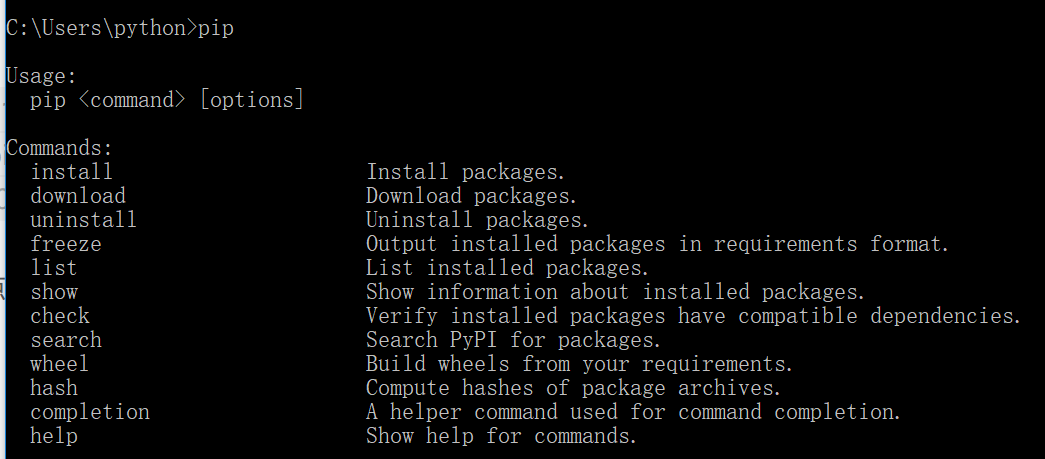Click the 'help' command name
Screen dimensions: 1045x459
pyautogui.click(x=53, y=436)
